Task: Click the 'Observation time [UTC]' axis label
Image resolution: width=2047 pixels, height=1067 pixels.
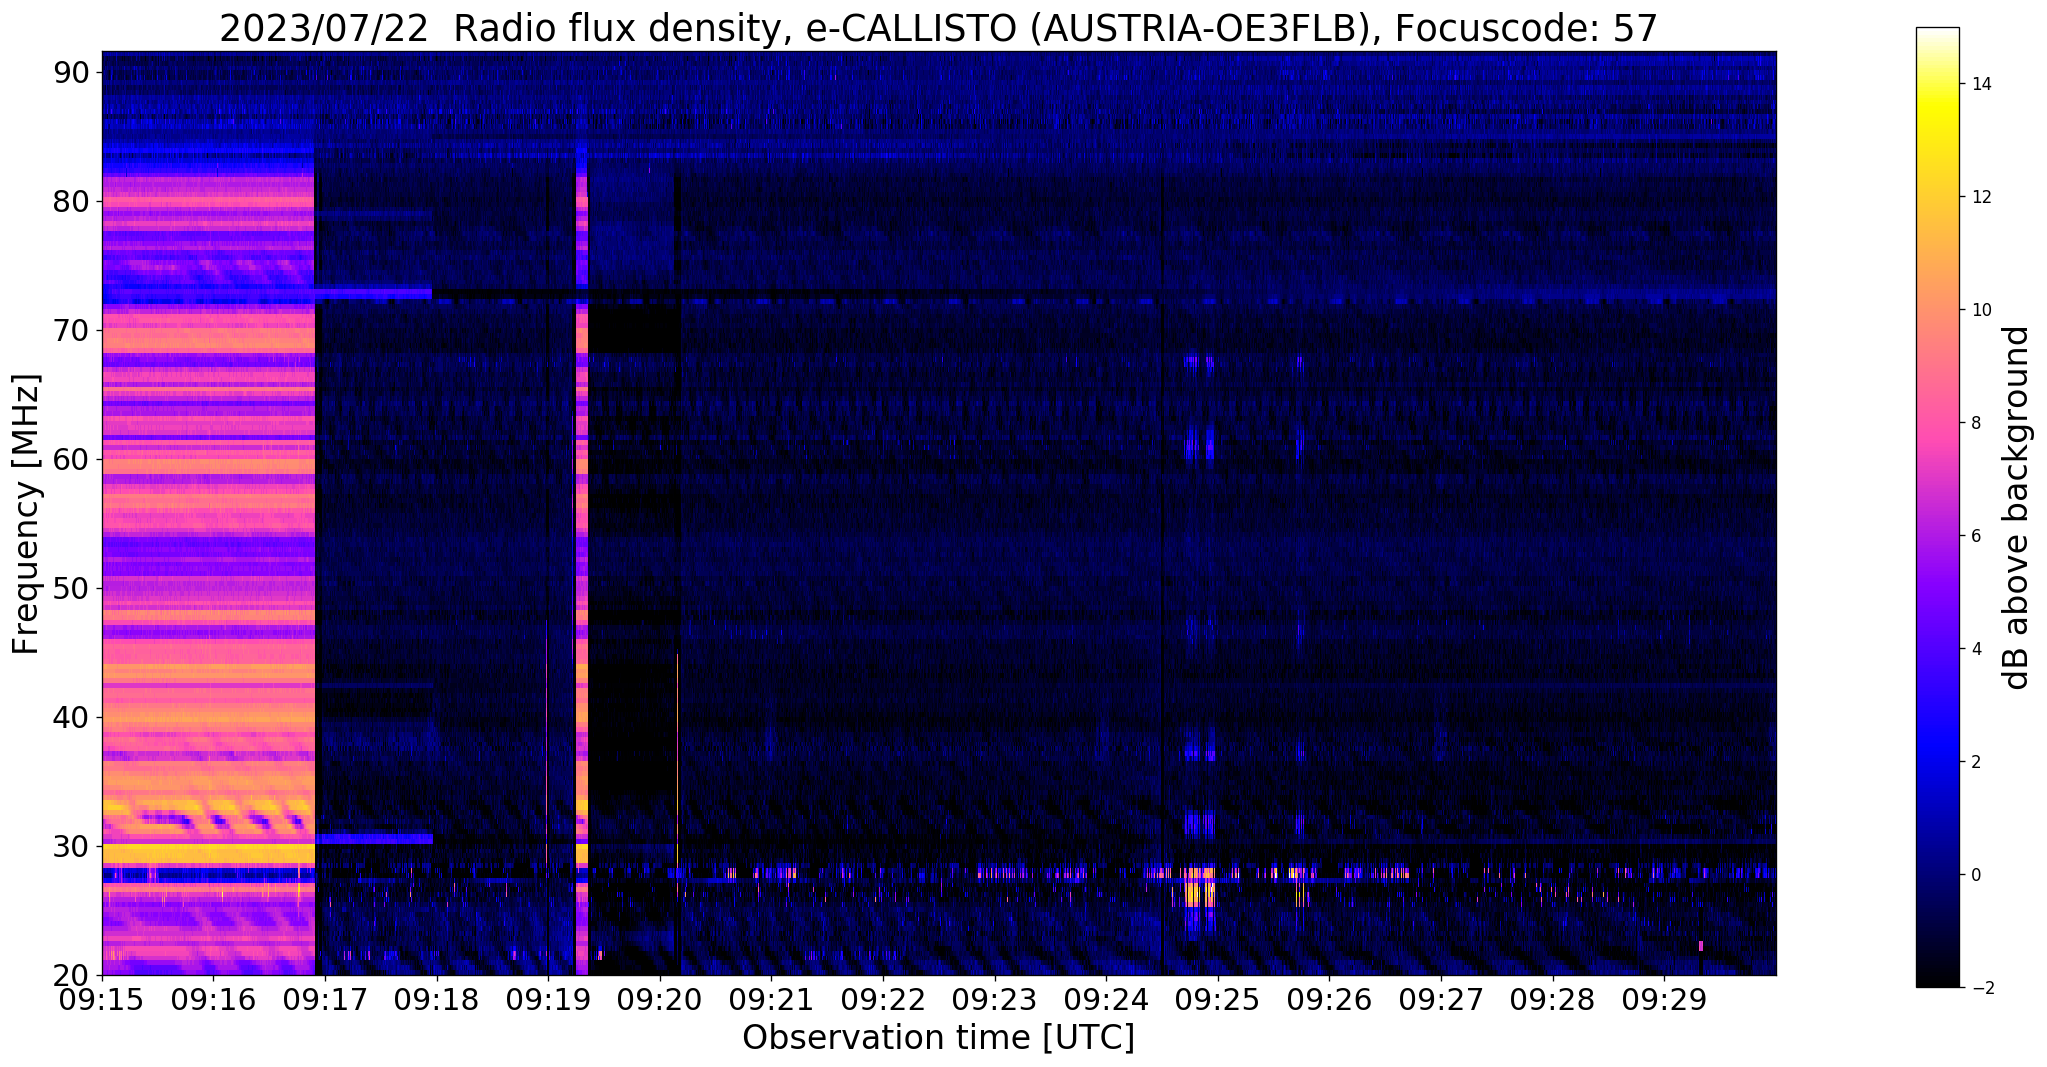Action: pyautogui.click(x=938, y=1037)
